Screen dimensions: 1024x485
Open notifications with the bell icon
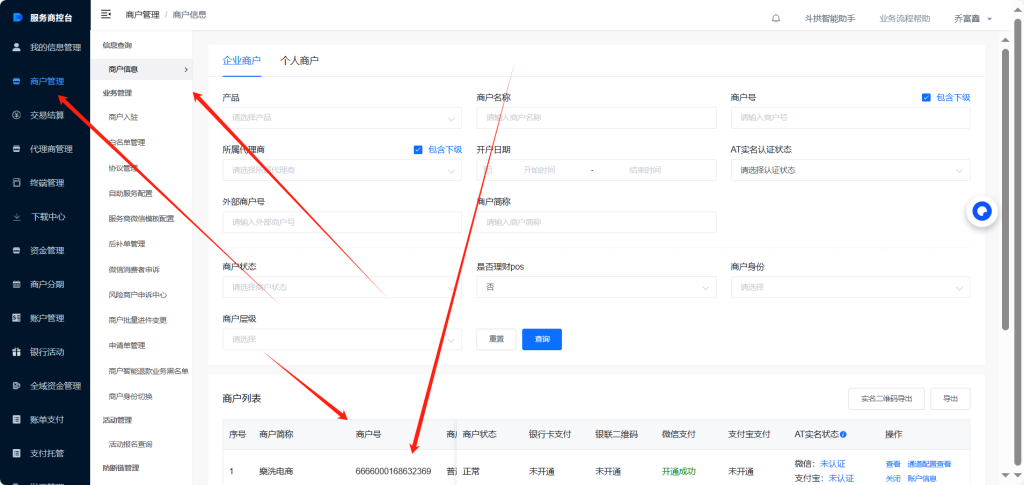click(x=776, y=18)
